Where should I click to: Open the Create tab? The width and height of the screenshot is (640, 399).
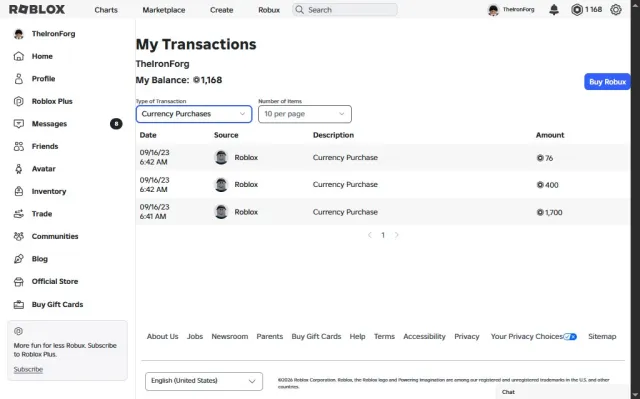coord(222,10)
